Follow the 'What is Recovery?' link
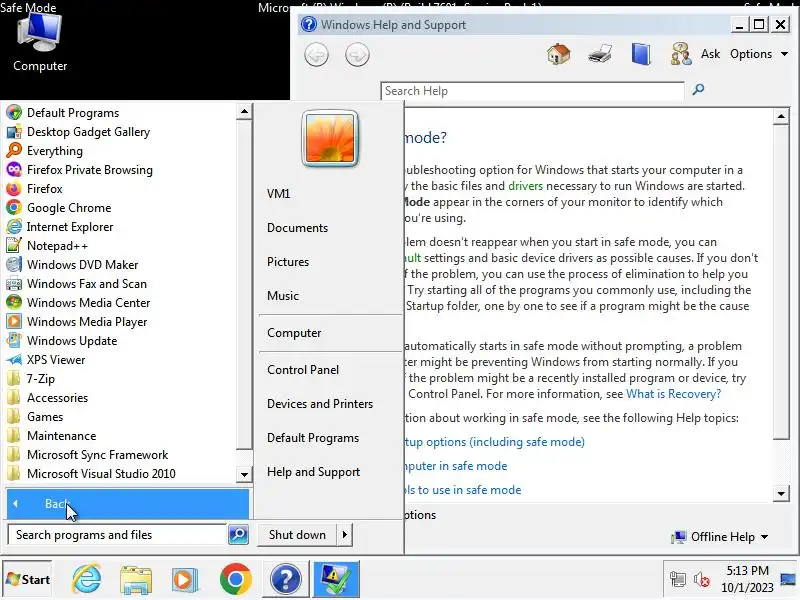The width and height of the screenshot is (800, 600). 673,394
